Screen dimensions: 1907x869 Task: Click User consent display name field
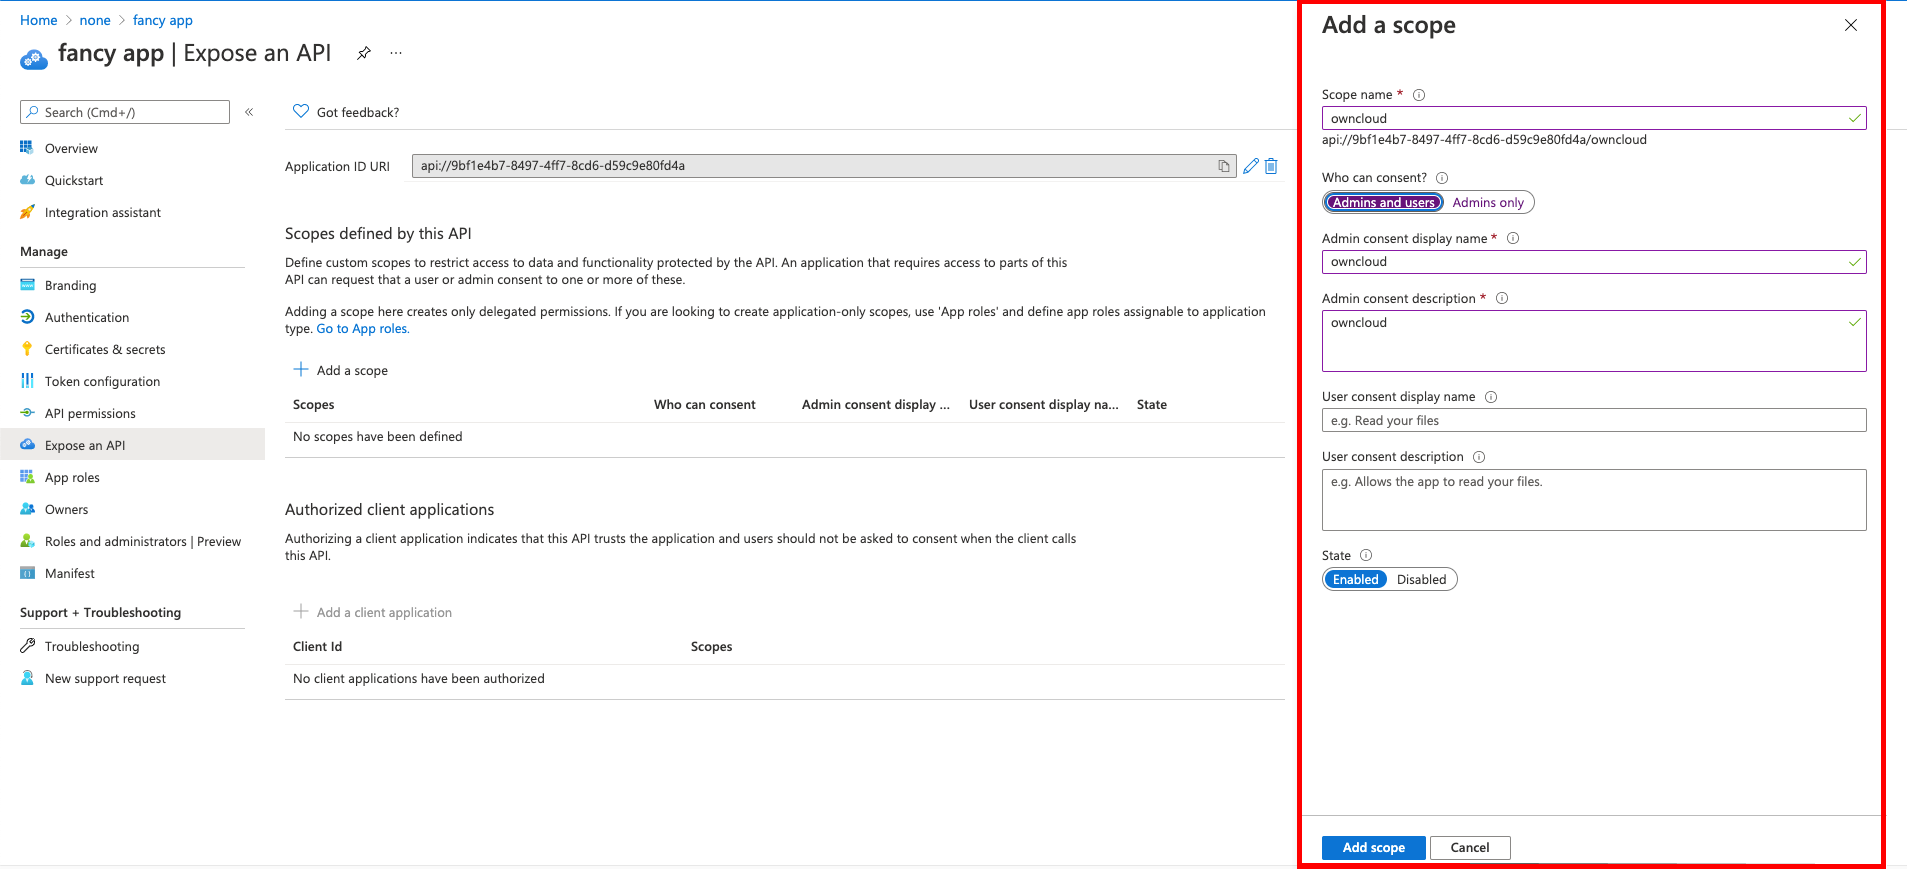pos(1594,420)
